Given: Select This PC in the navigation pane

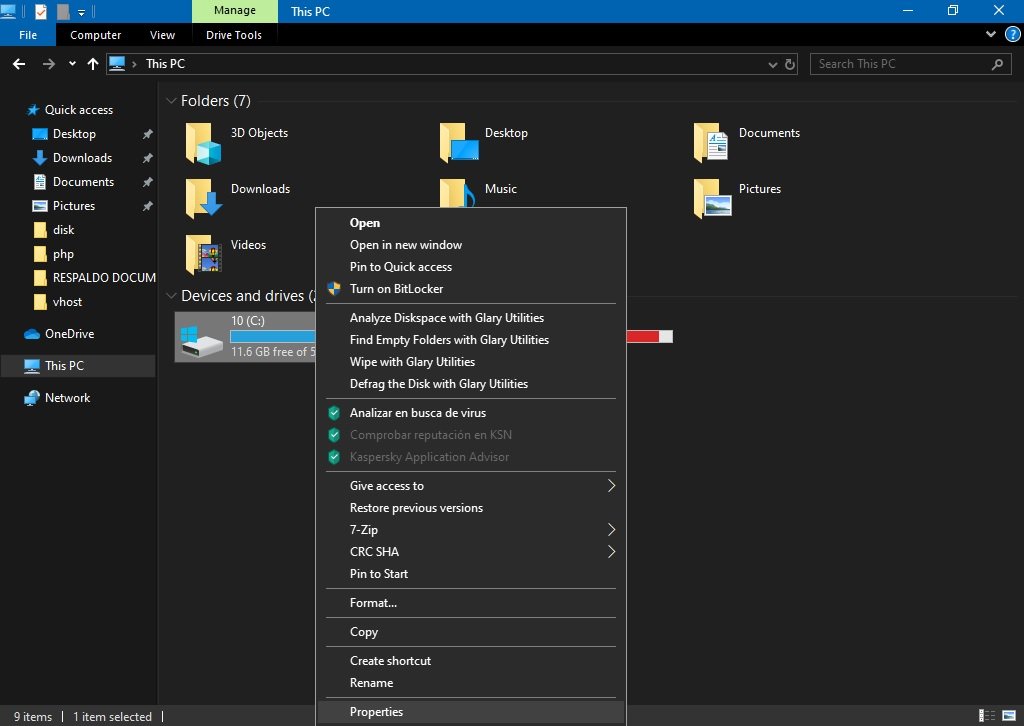Looking at the screenshot, I should pos(78,366).
